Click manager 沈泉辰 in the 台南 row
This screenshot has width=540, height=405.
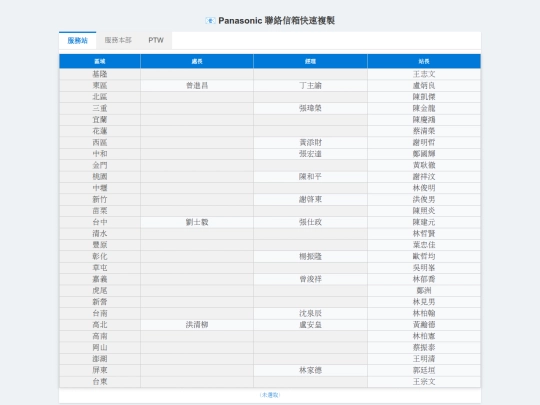[x=310, y=313]
